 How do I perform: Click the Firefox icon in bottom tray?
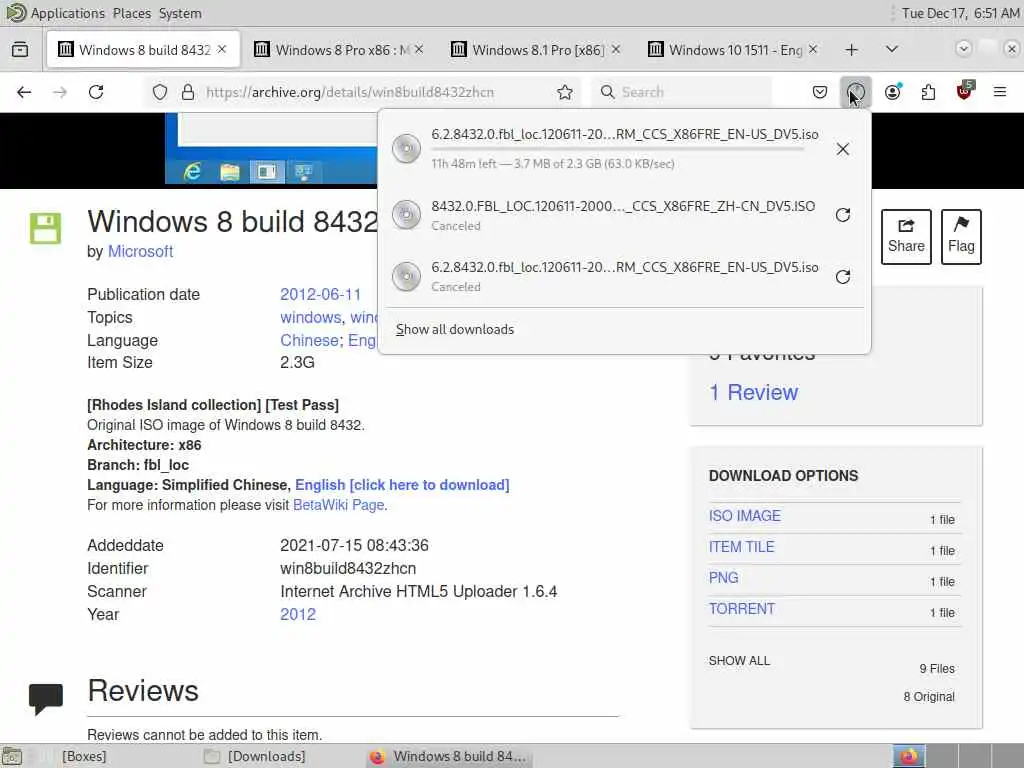908,756
